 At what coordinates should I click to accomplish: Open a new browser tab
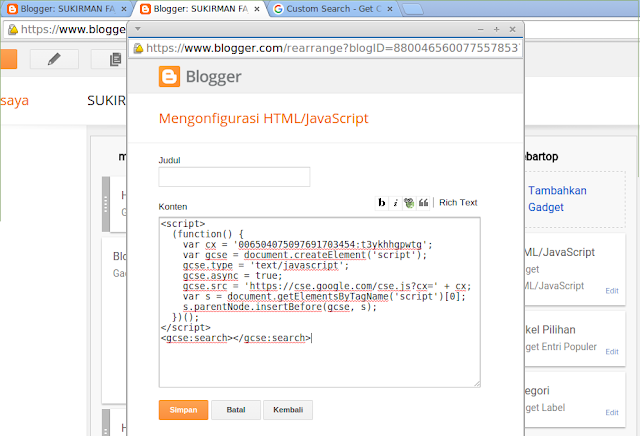pyautogui.click(x=413, y=9)
